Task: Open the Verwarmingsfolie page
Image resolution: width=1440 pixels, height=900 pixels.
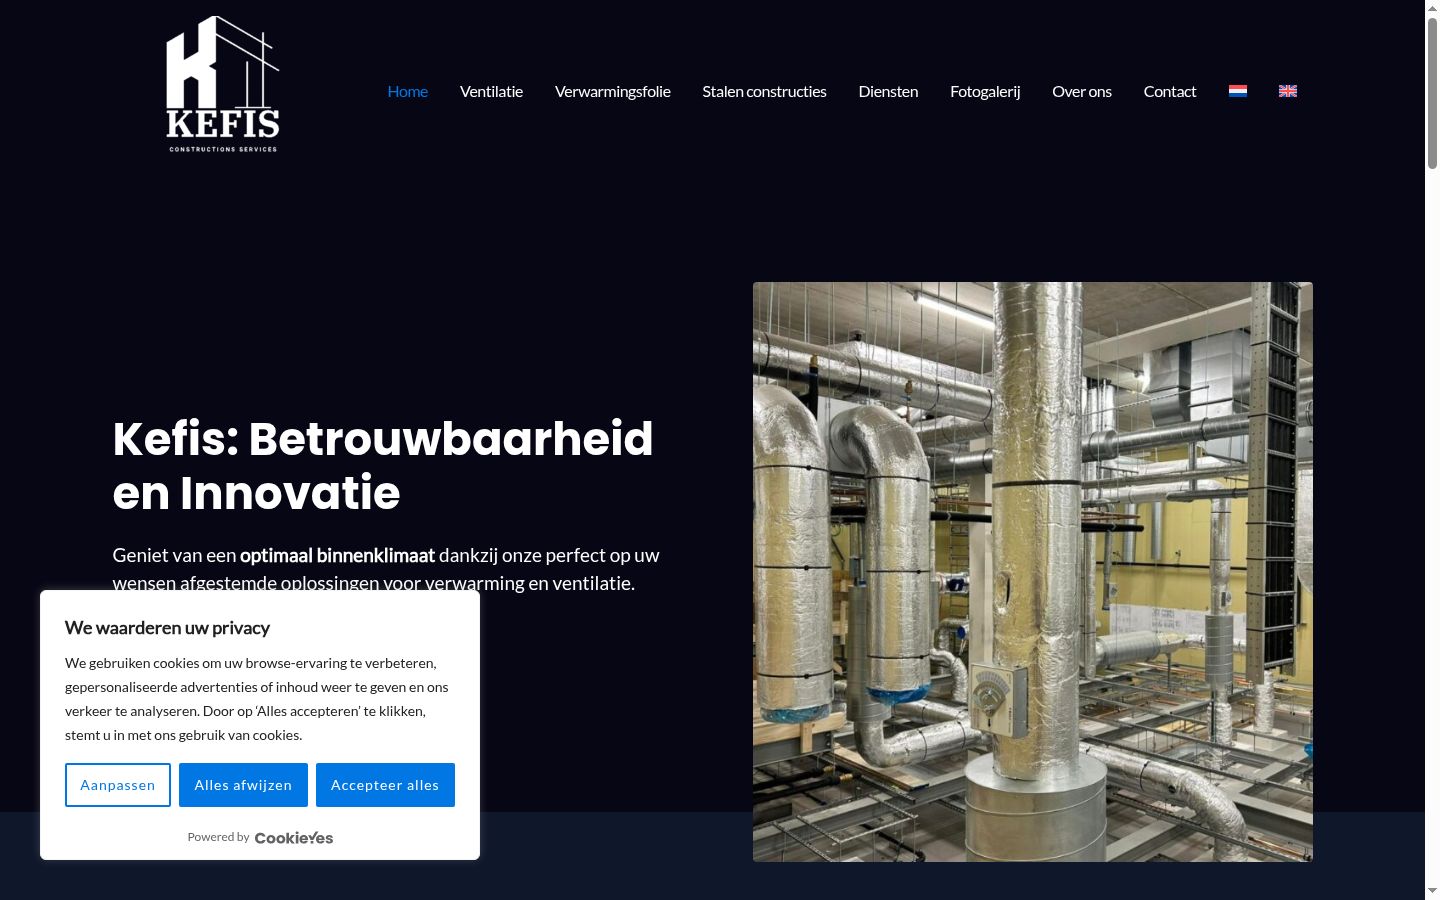Action: coord(613,91)
